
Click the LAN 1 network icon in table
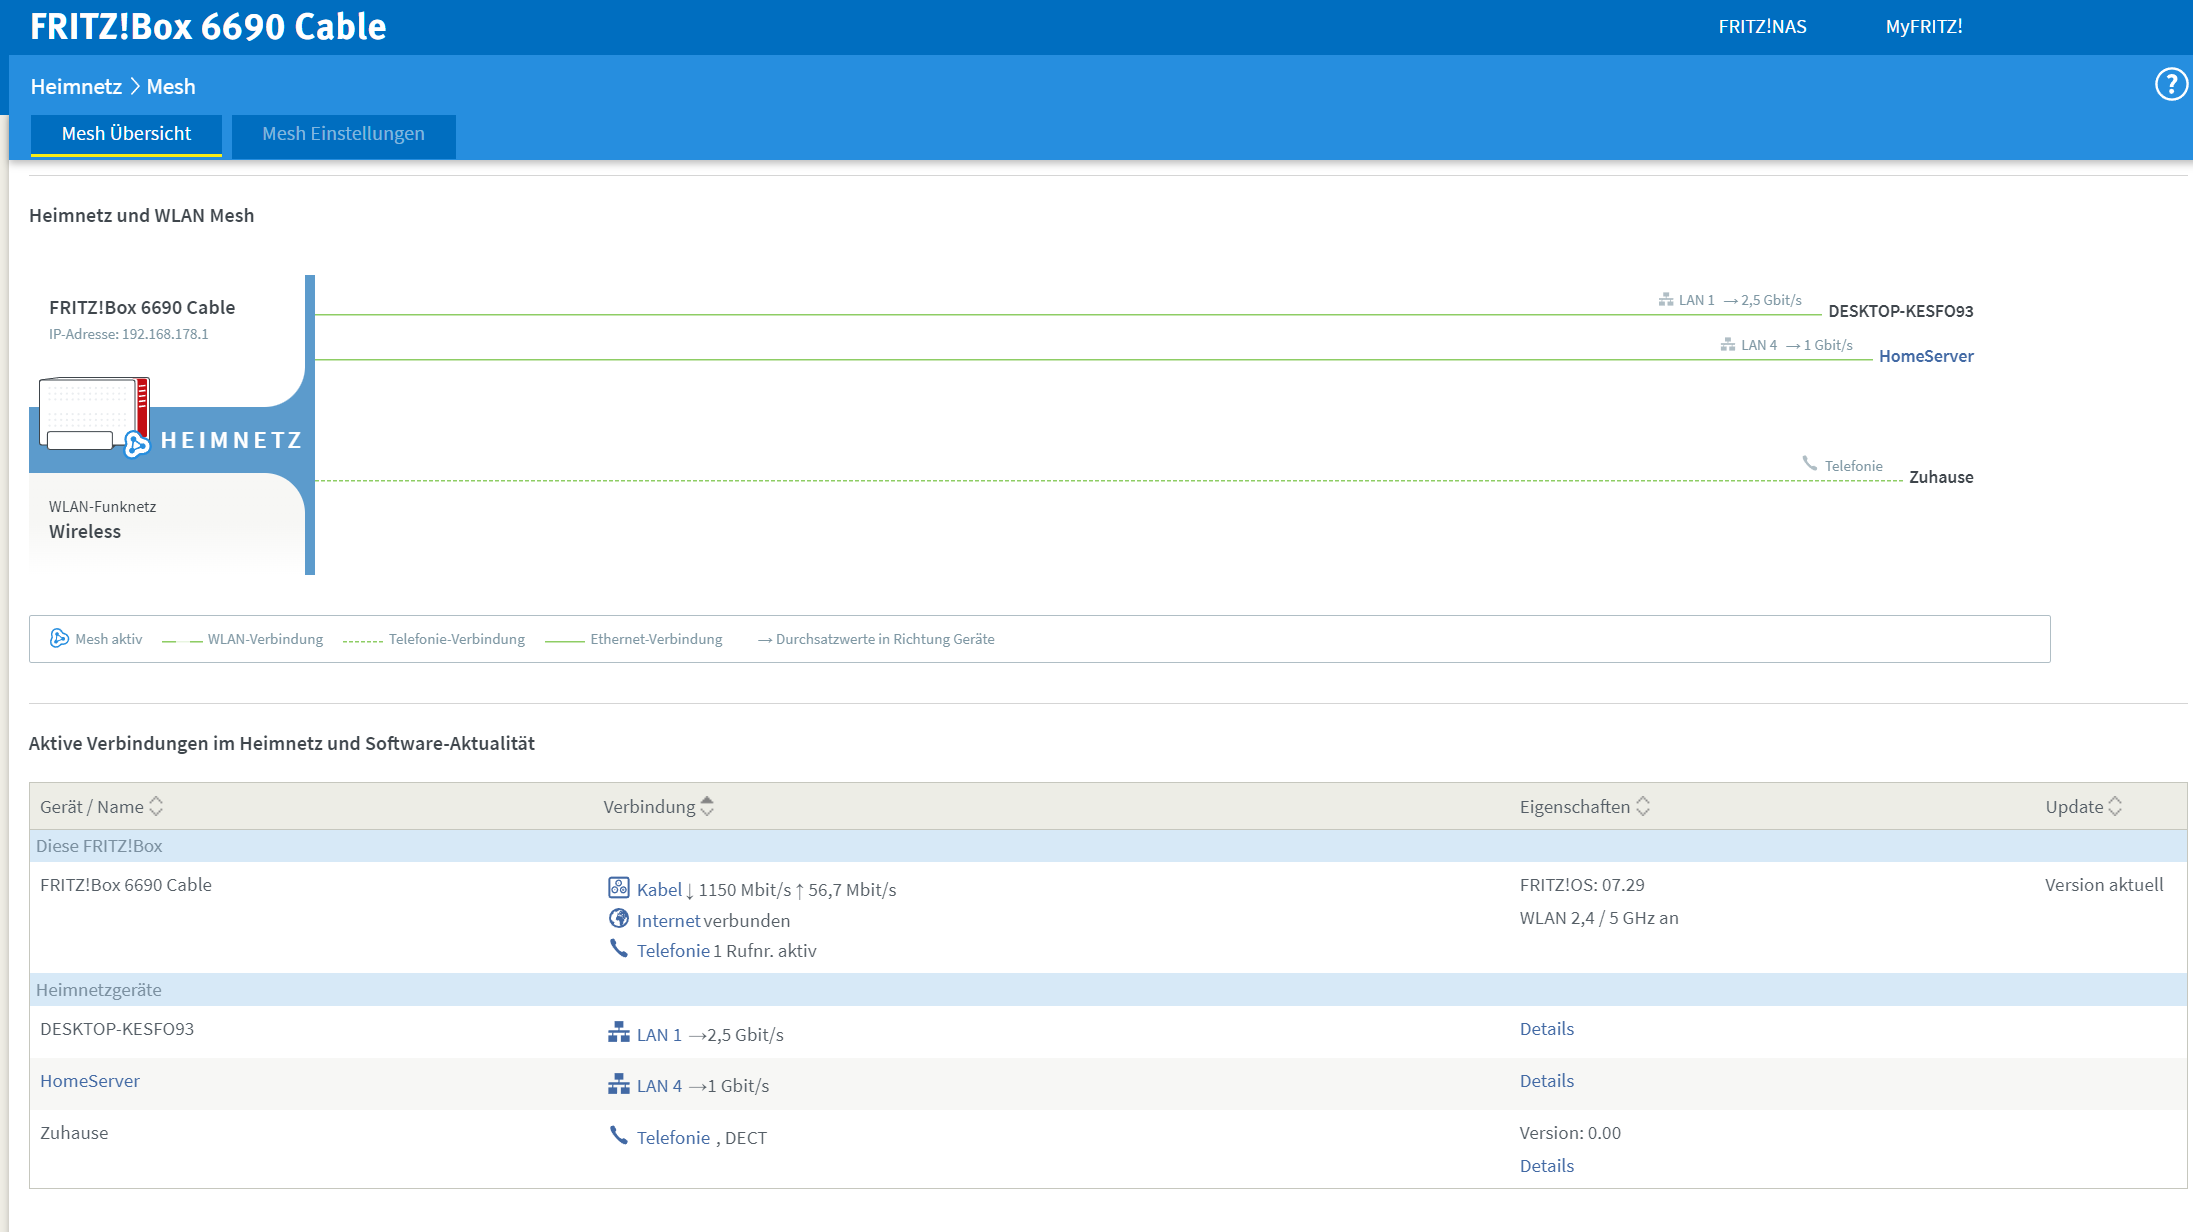pyautogui.click(x=619, y=1033)
